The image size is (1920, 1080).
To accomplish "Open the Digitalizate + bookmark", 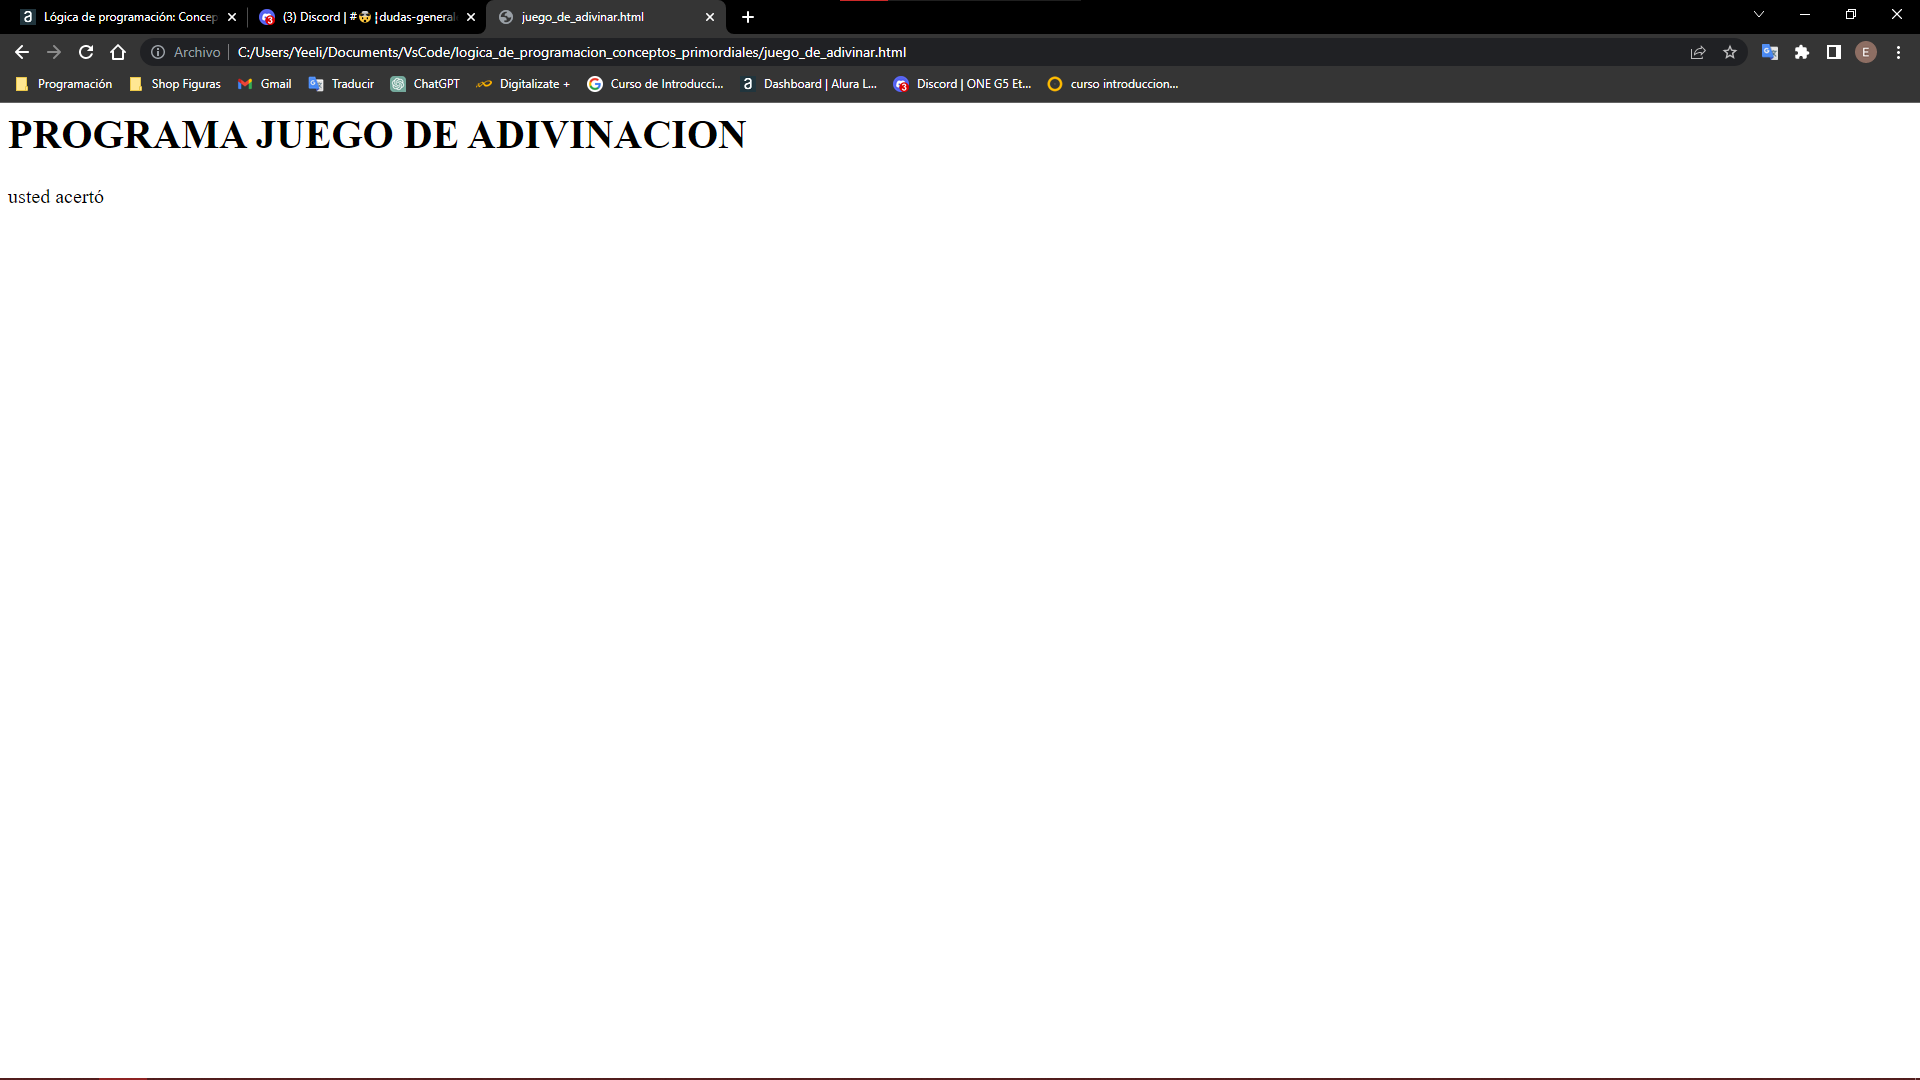I will tap(524, 84).
